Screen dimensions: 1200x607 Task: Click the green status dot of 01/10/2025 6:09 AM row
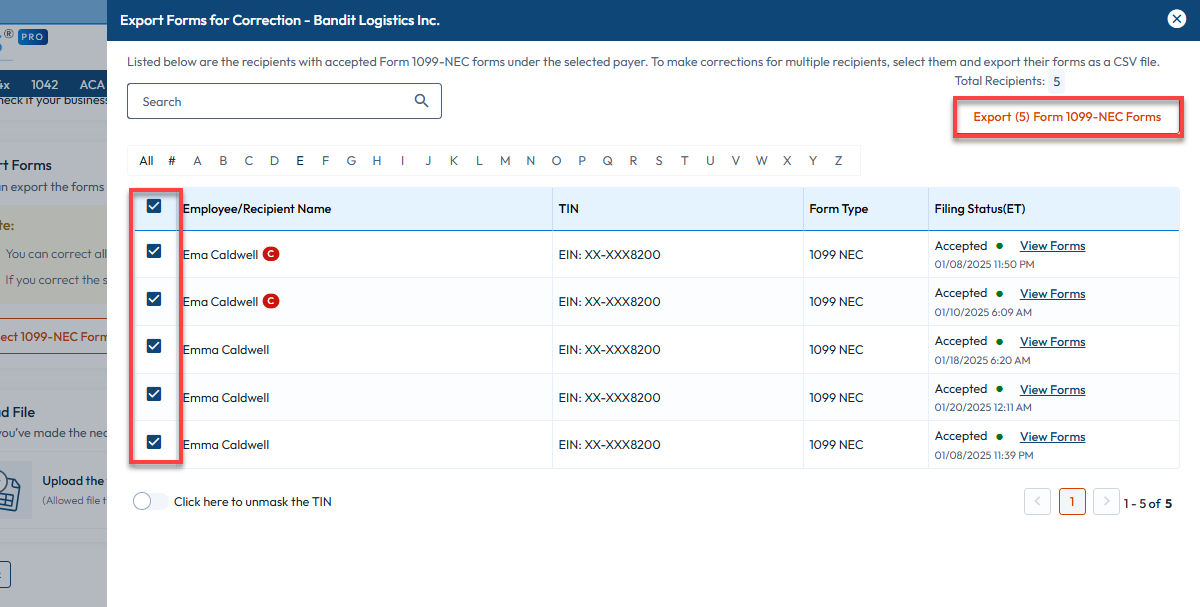(x=999, y=294)
